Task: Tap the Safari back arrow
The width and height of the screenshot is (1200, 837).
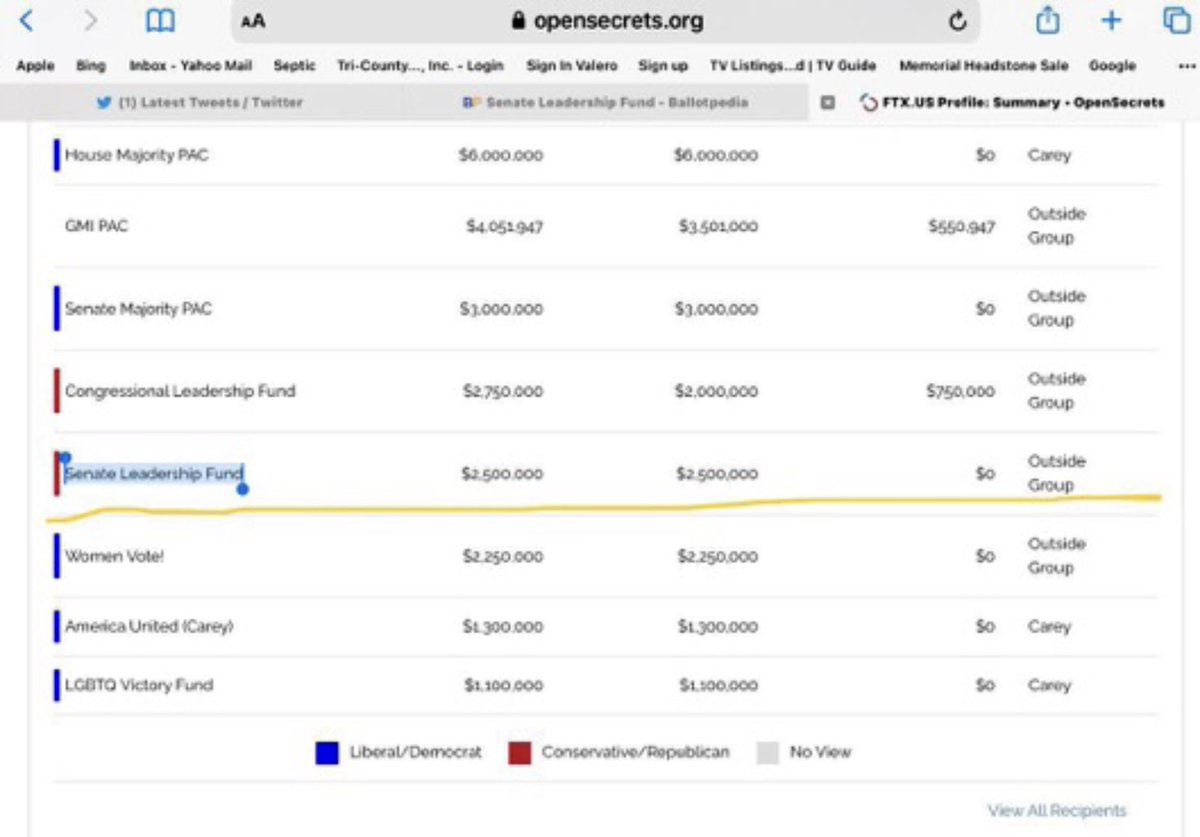Action: tap(27, 20)
